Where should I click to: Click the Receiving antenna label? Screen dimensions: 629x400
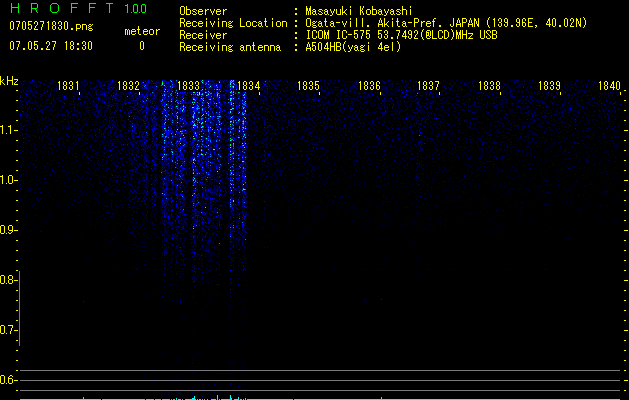(x=230, y=47)
